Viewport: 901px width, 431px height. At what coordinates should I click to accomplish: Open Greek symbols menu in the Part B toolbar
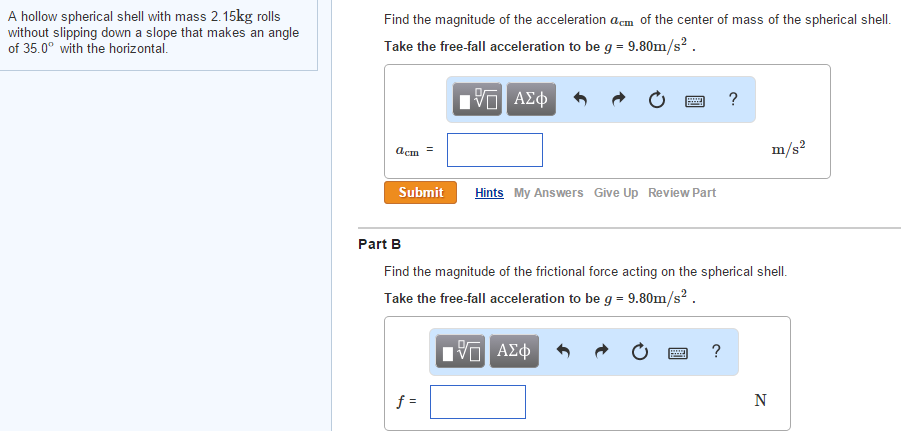pyautogui.click(x=514, y=351)
